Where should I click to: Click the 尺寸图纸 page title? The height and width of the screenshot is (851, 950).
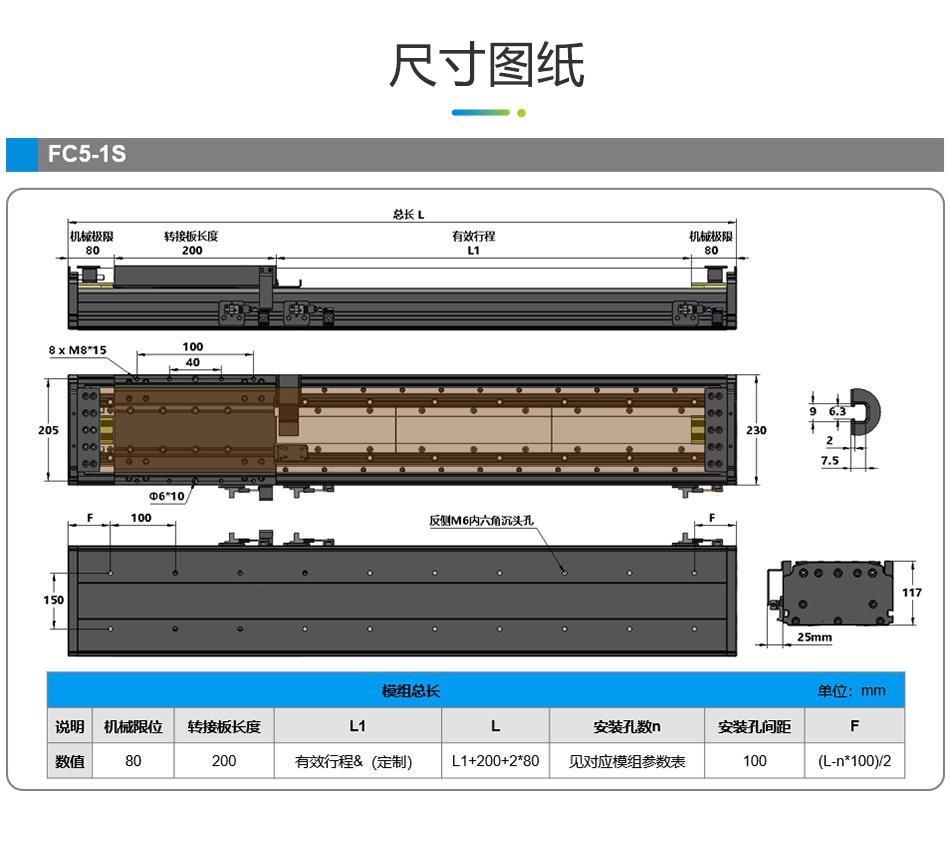pyautogui.click(x=486, y=66)
